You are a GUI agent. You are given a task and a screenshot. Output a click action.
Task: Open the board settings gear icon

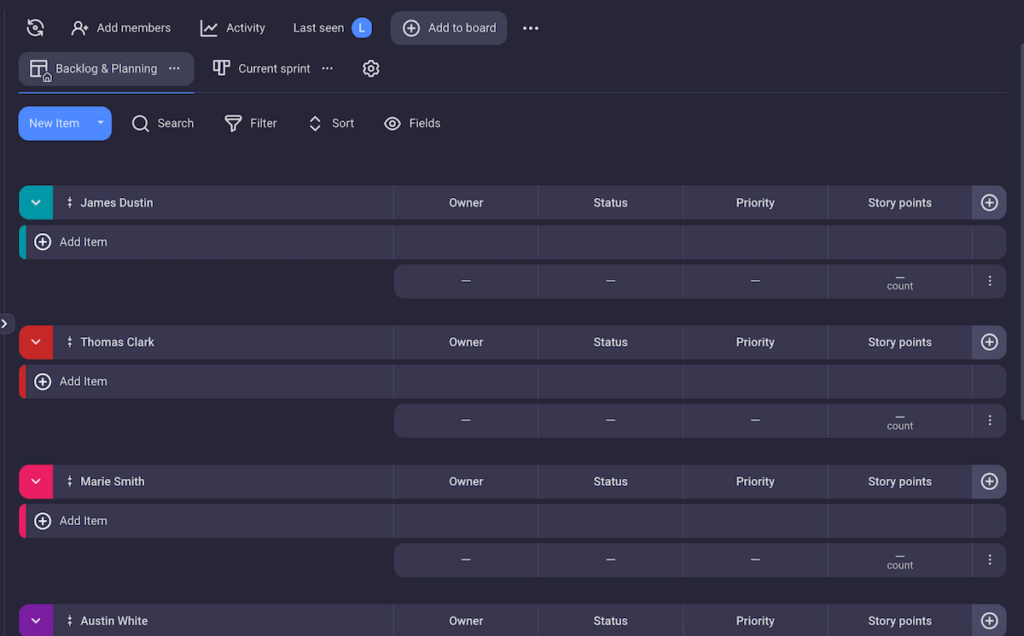coord(371,69)
